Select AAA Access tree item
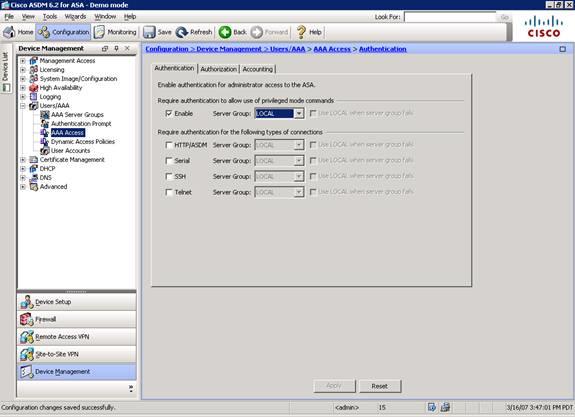The width and height of the screenshot is (575, 417). click(67, 133)
